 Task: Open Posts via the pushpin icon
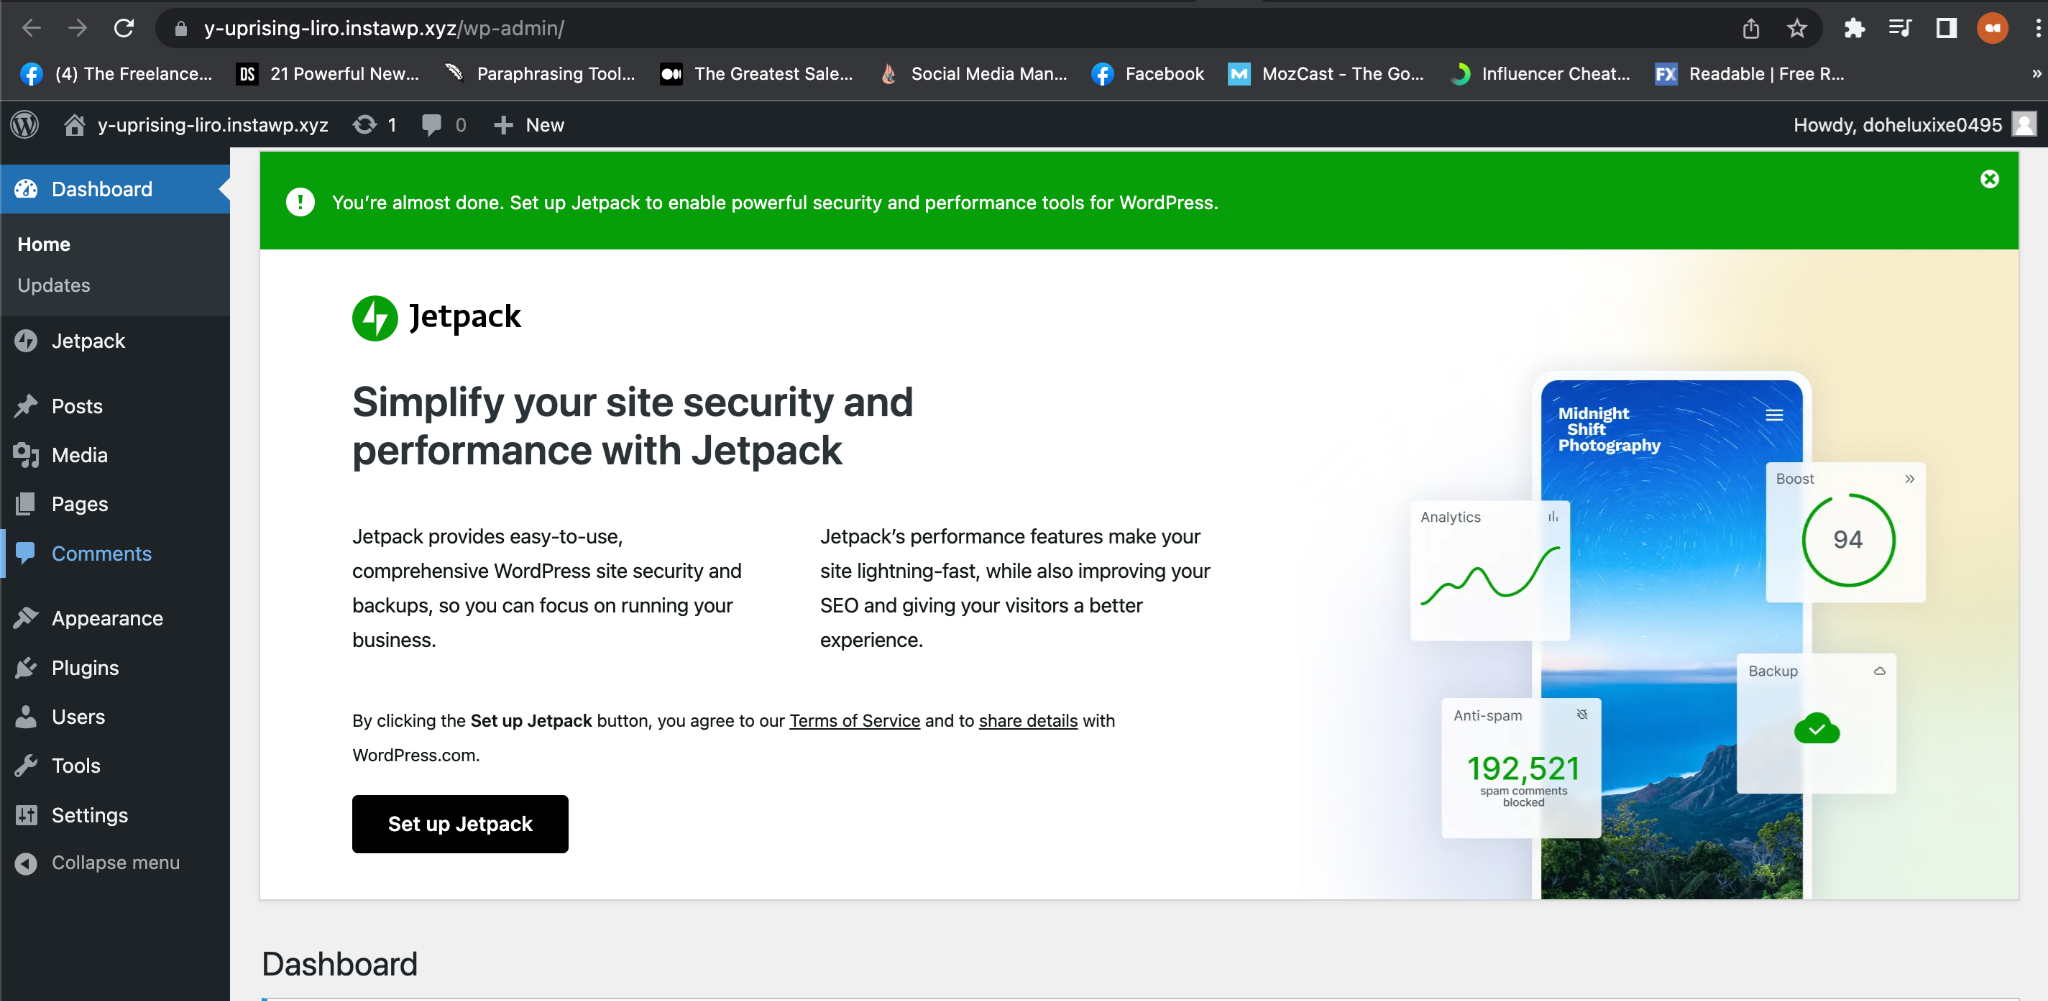(27, 405)
